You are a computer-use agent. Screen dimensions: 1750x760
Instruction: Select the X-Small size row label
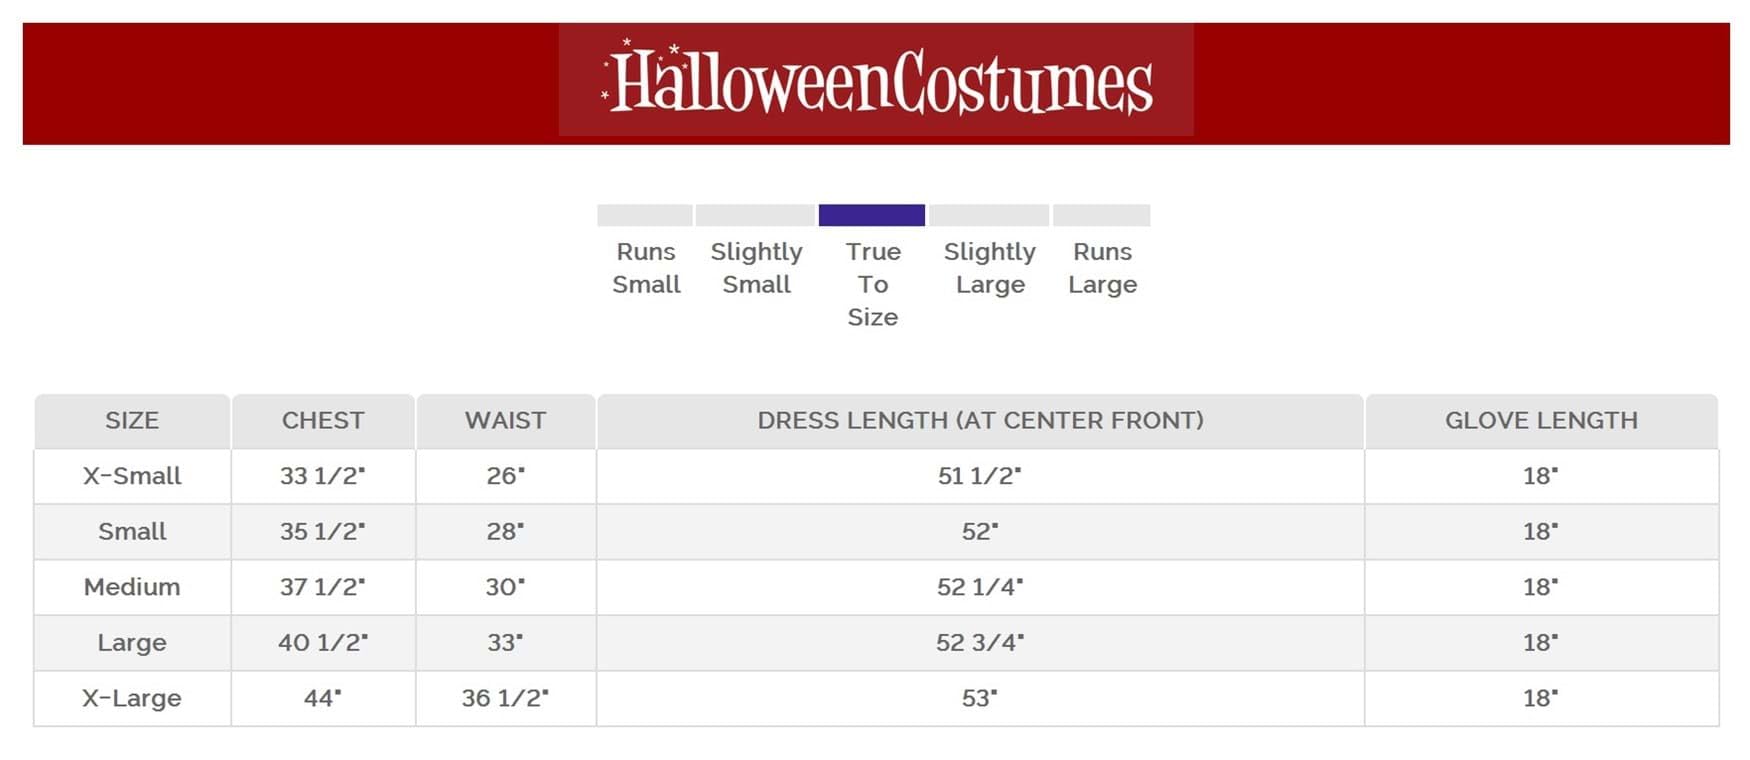tap(132, 476)
